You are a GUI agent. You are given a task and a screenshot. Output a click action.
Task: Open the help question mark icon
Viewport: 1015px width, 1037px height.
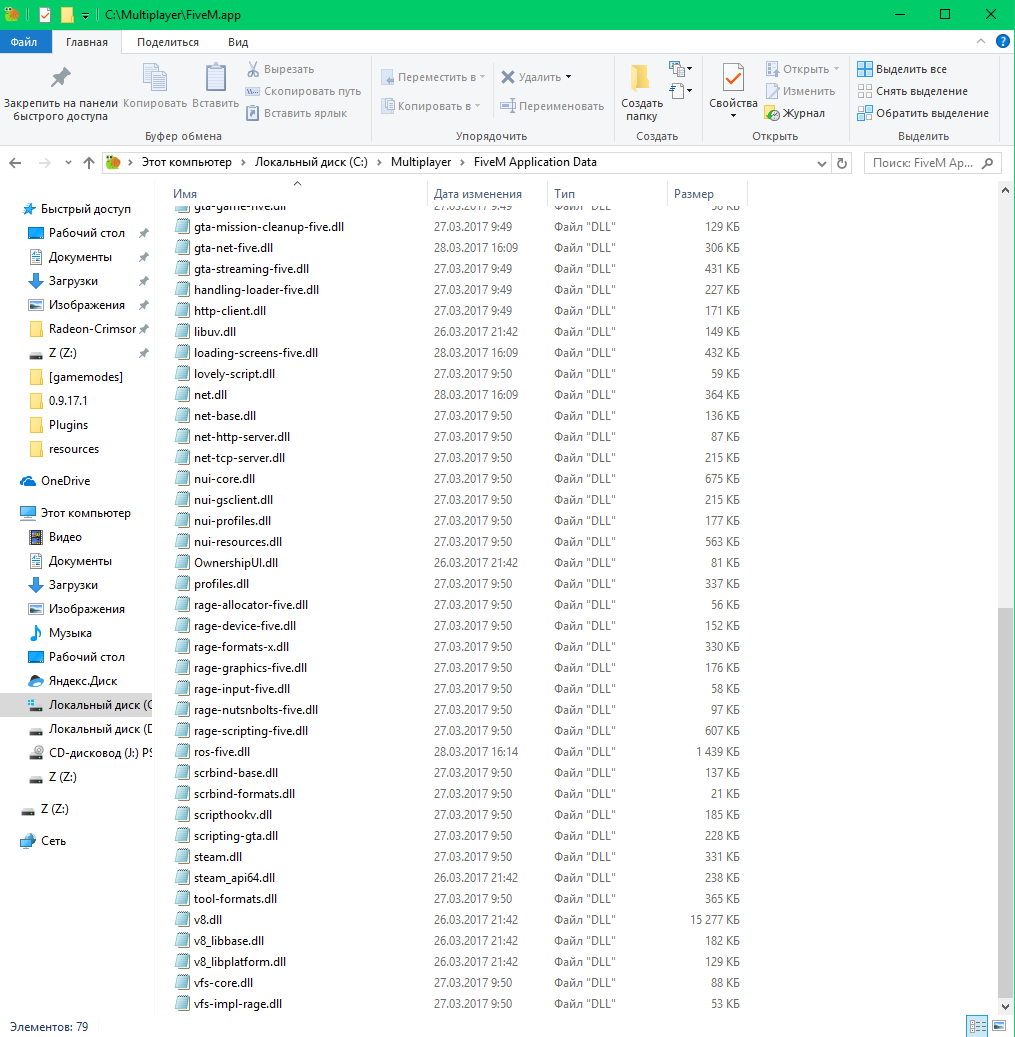pos(1002,42)
